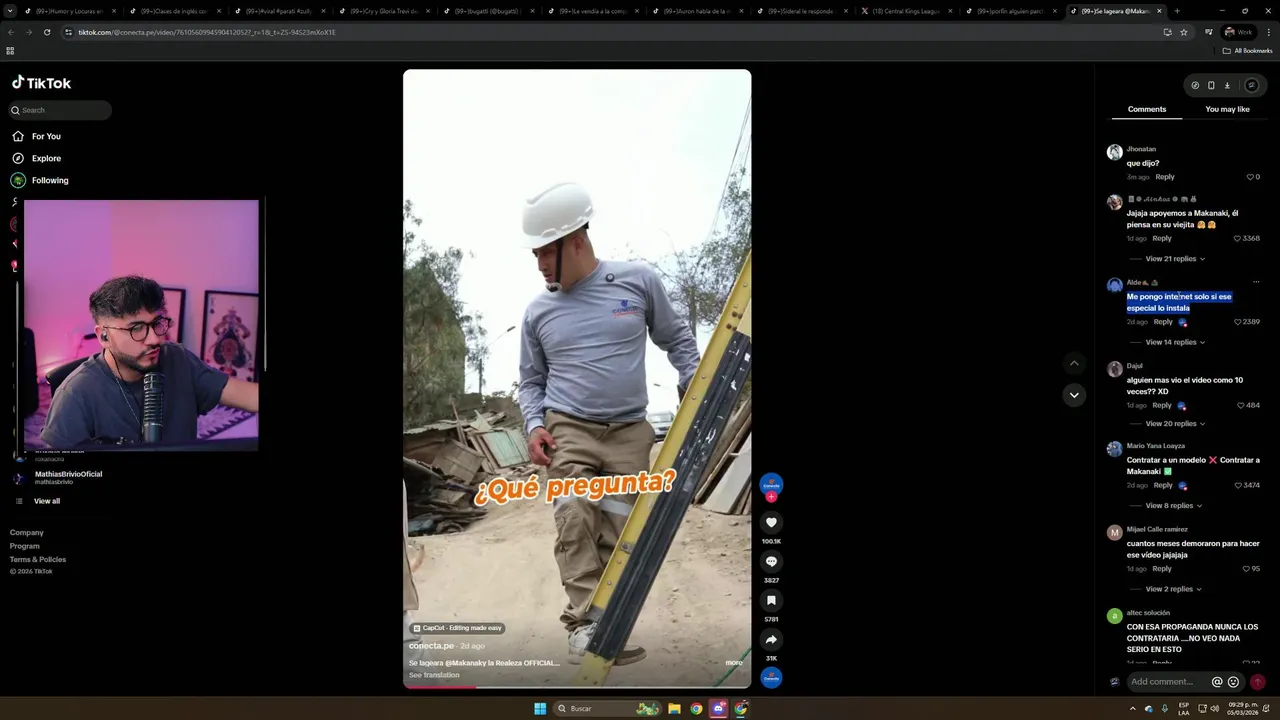Go to the next video with down arrow
The width and height of the screenshot is (1280, 720).
tap(1074, 395)
